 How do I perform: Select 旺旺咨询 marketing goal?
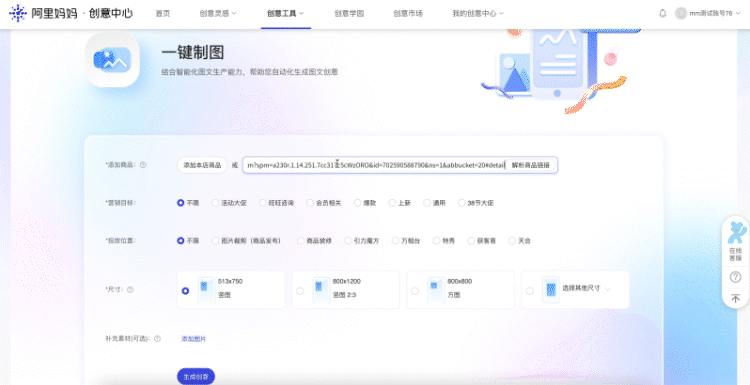[263, 203]
